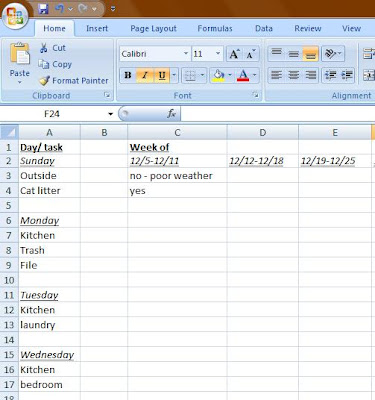Switch to the Home tab
The image size is (375, 400).
(x=54, y=29)
